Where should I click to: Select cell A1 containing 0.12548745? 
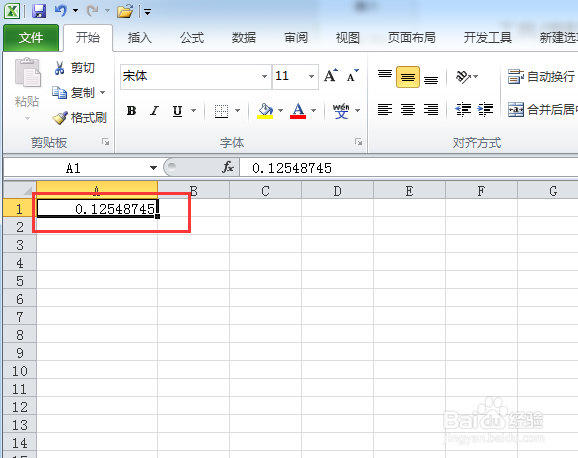tap(97, 209)
